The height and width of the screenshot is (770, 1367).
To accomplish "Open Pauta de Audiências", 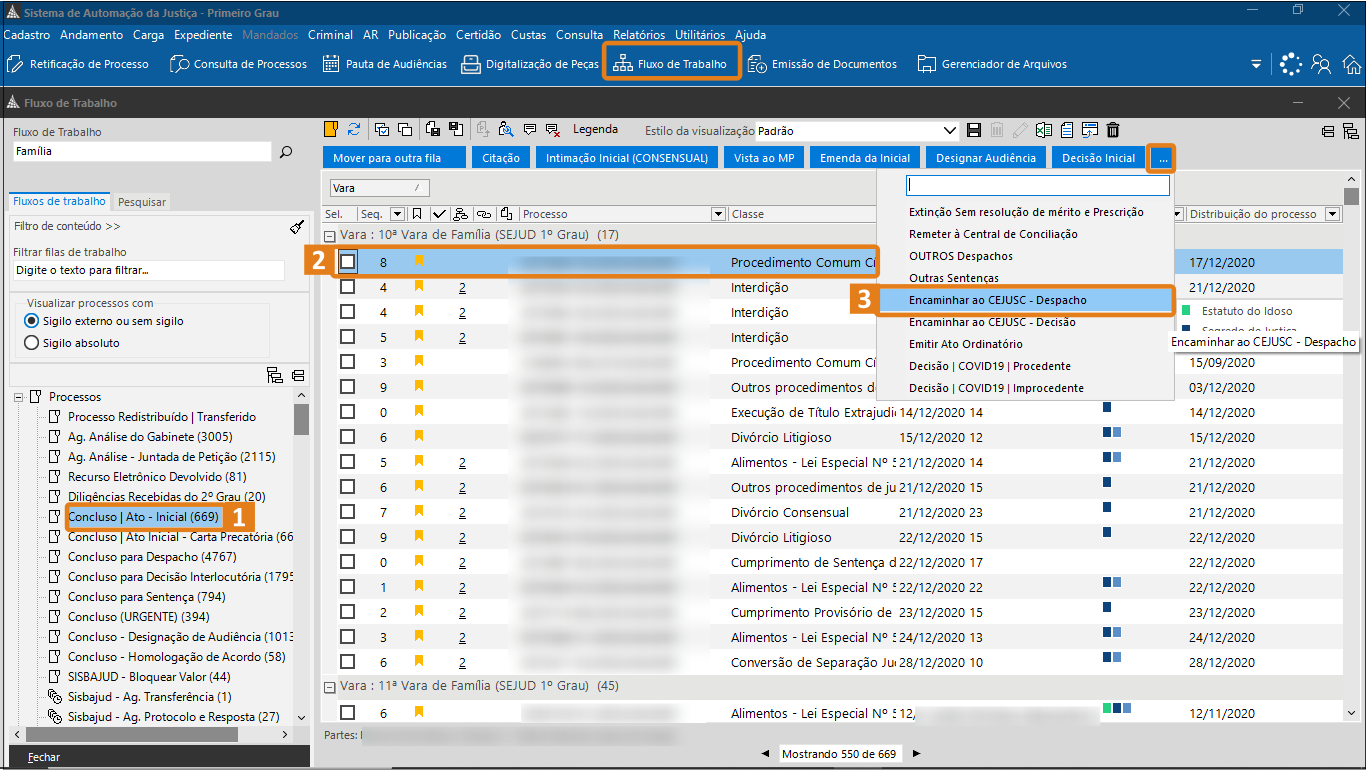I will point(385,64).
